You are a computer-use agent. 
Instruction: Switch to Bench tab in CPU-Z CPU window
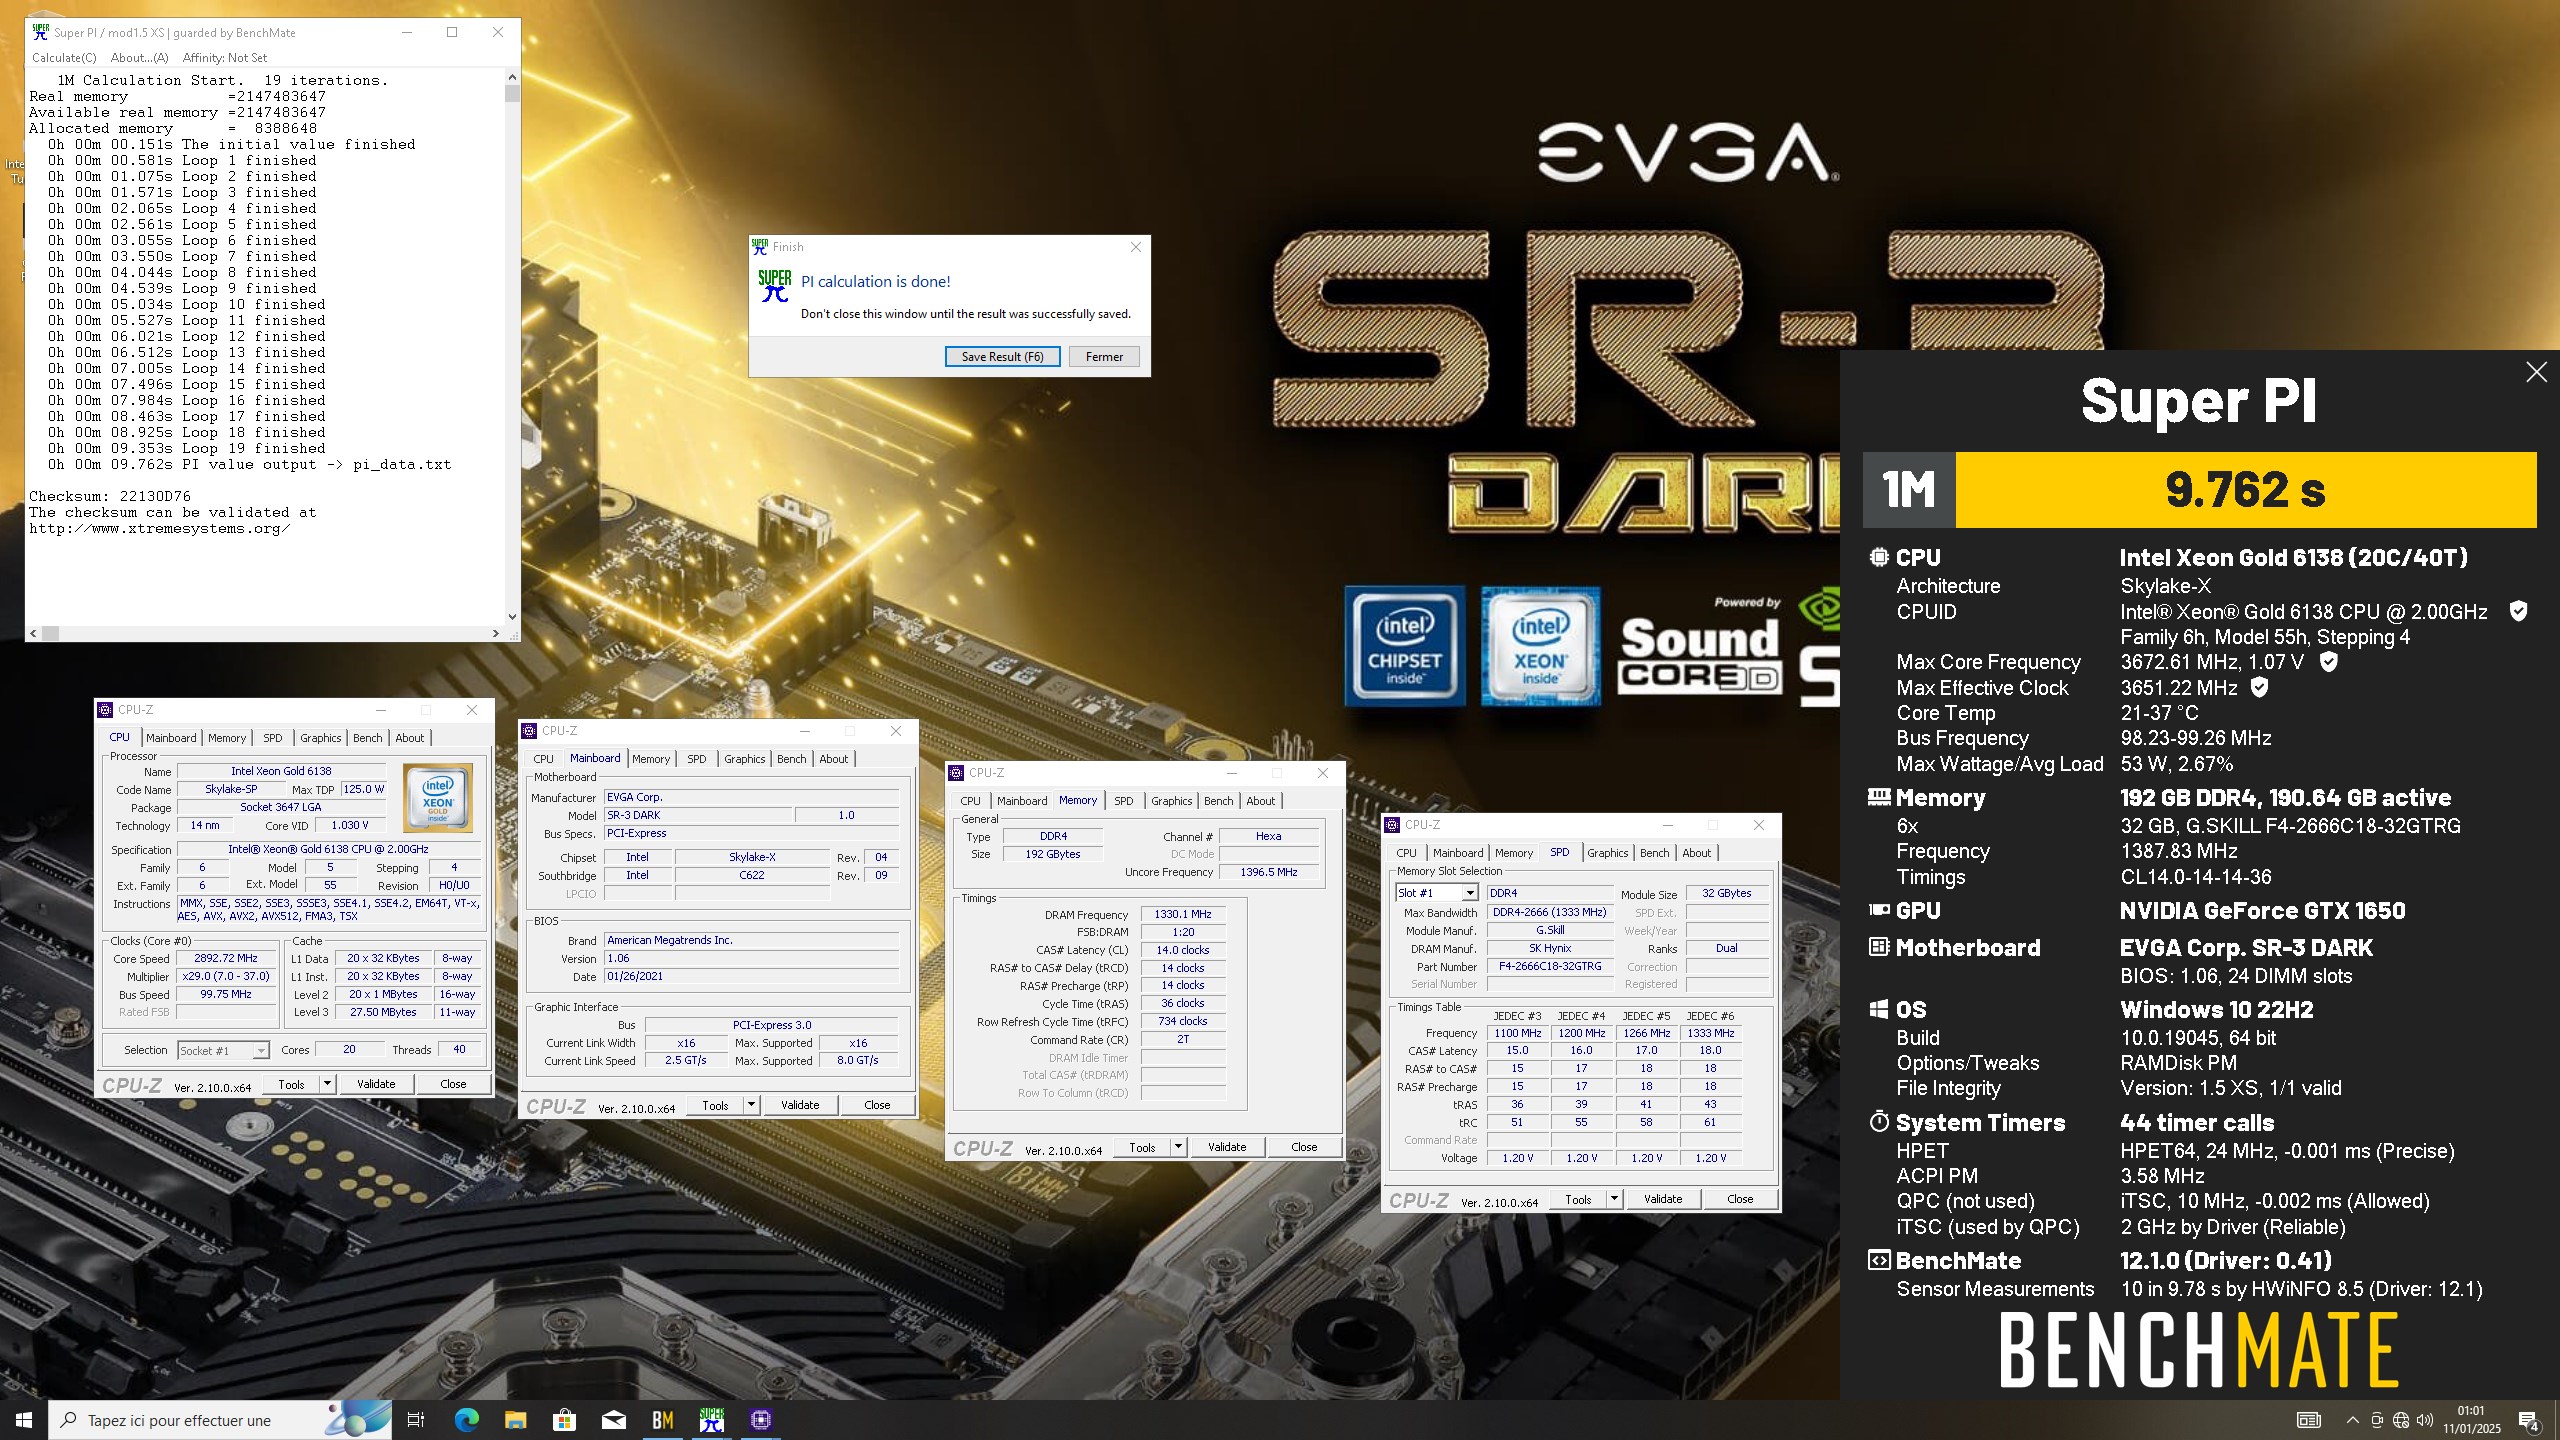pyautogui.click(x=368, y=738)
